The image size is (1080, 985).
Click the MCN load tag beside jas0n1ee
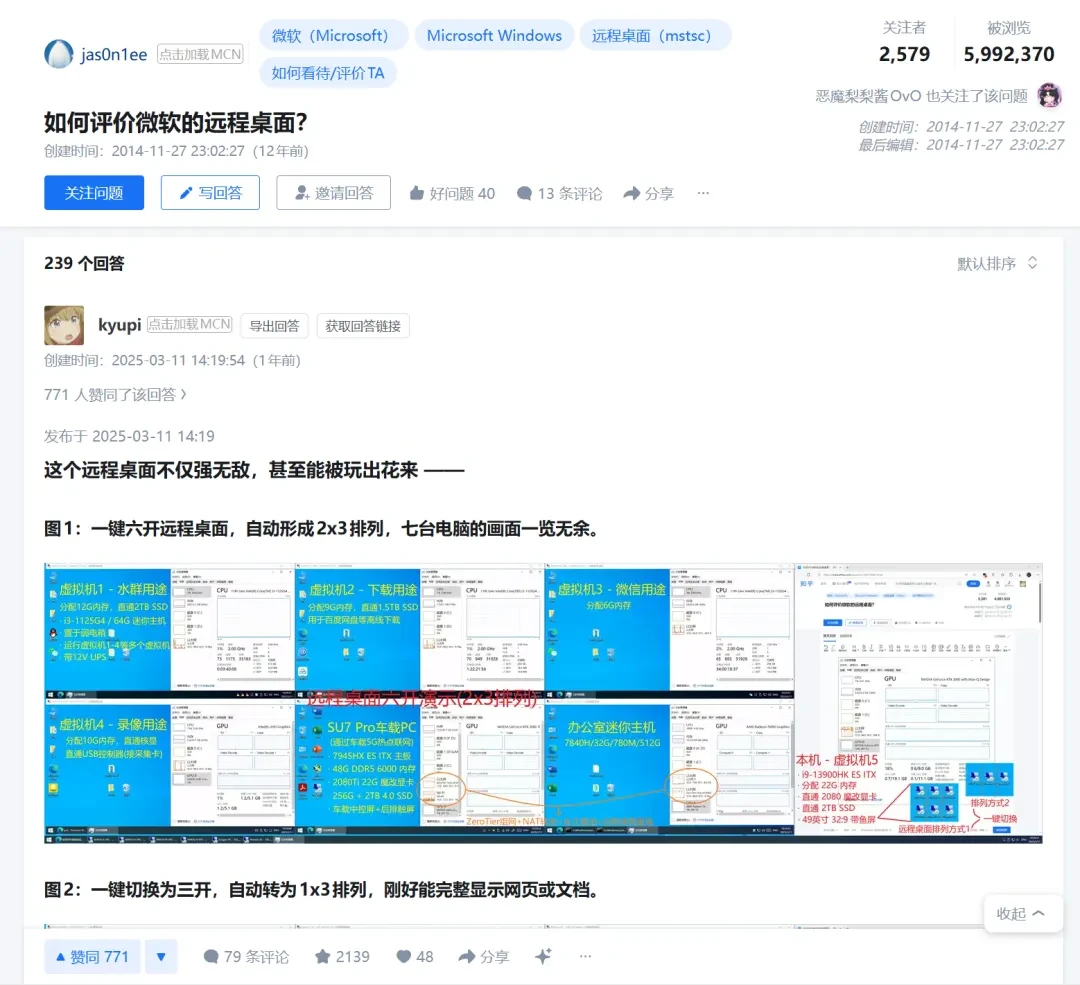(x=200, y=54)
